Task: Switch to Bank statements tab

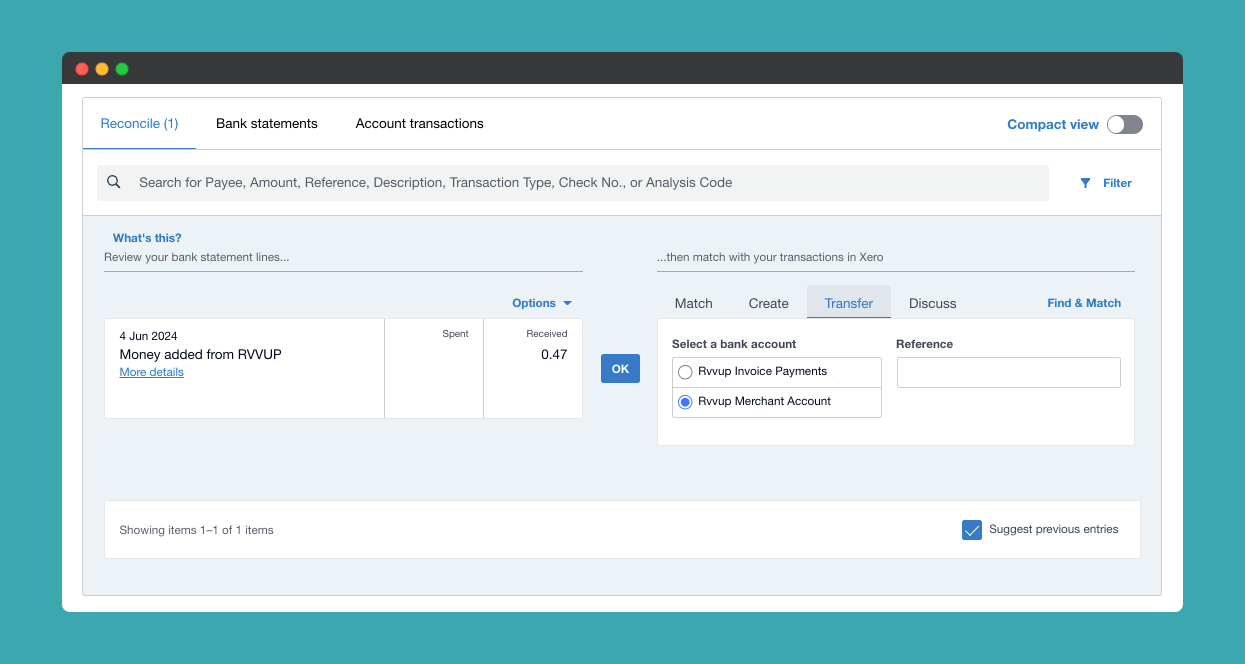Action: 267,124
